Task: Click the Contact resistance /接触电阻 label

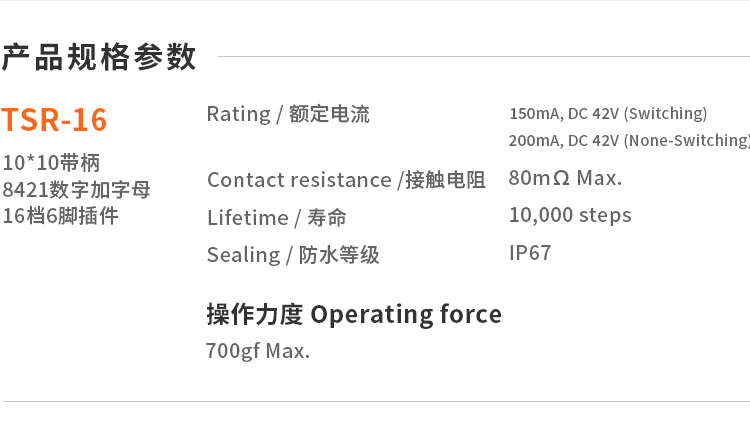Action: 346,180
